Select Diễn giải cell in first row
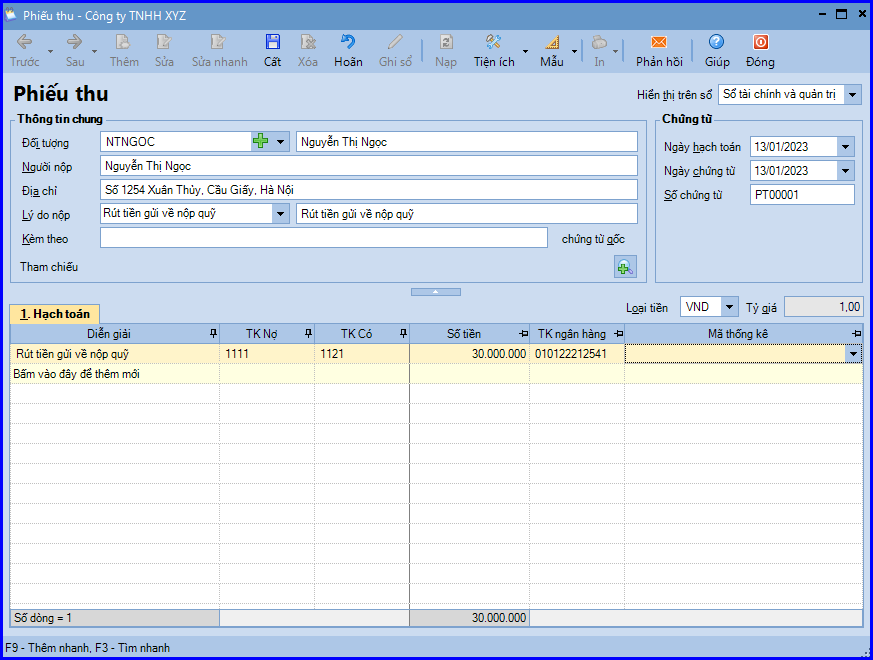Image resolution: width=873 pixels, height=660 pixels. 115,354
